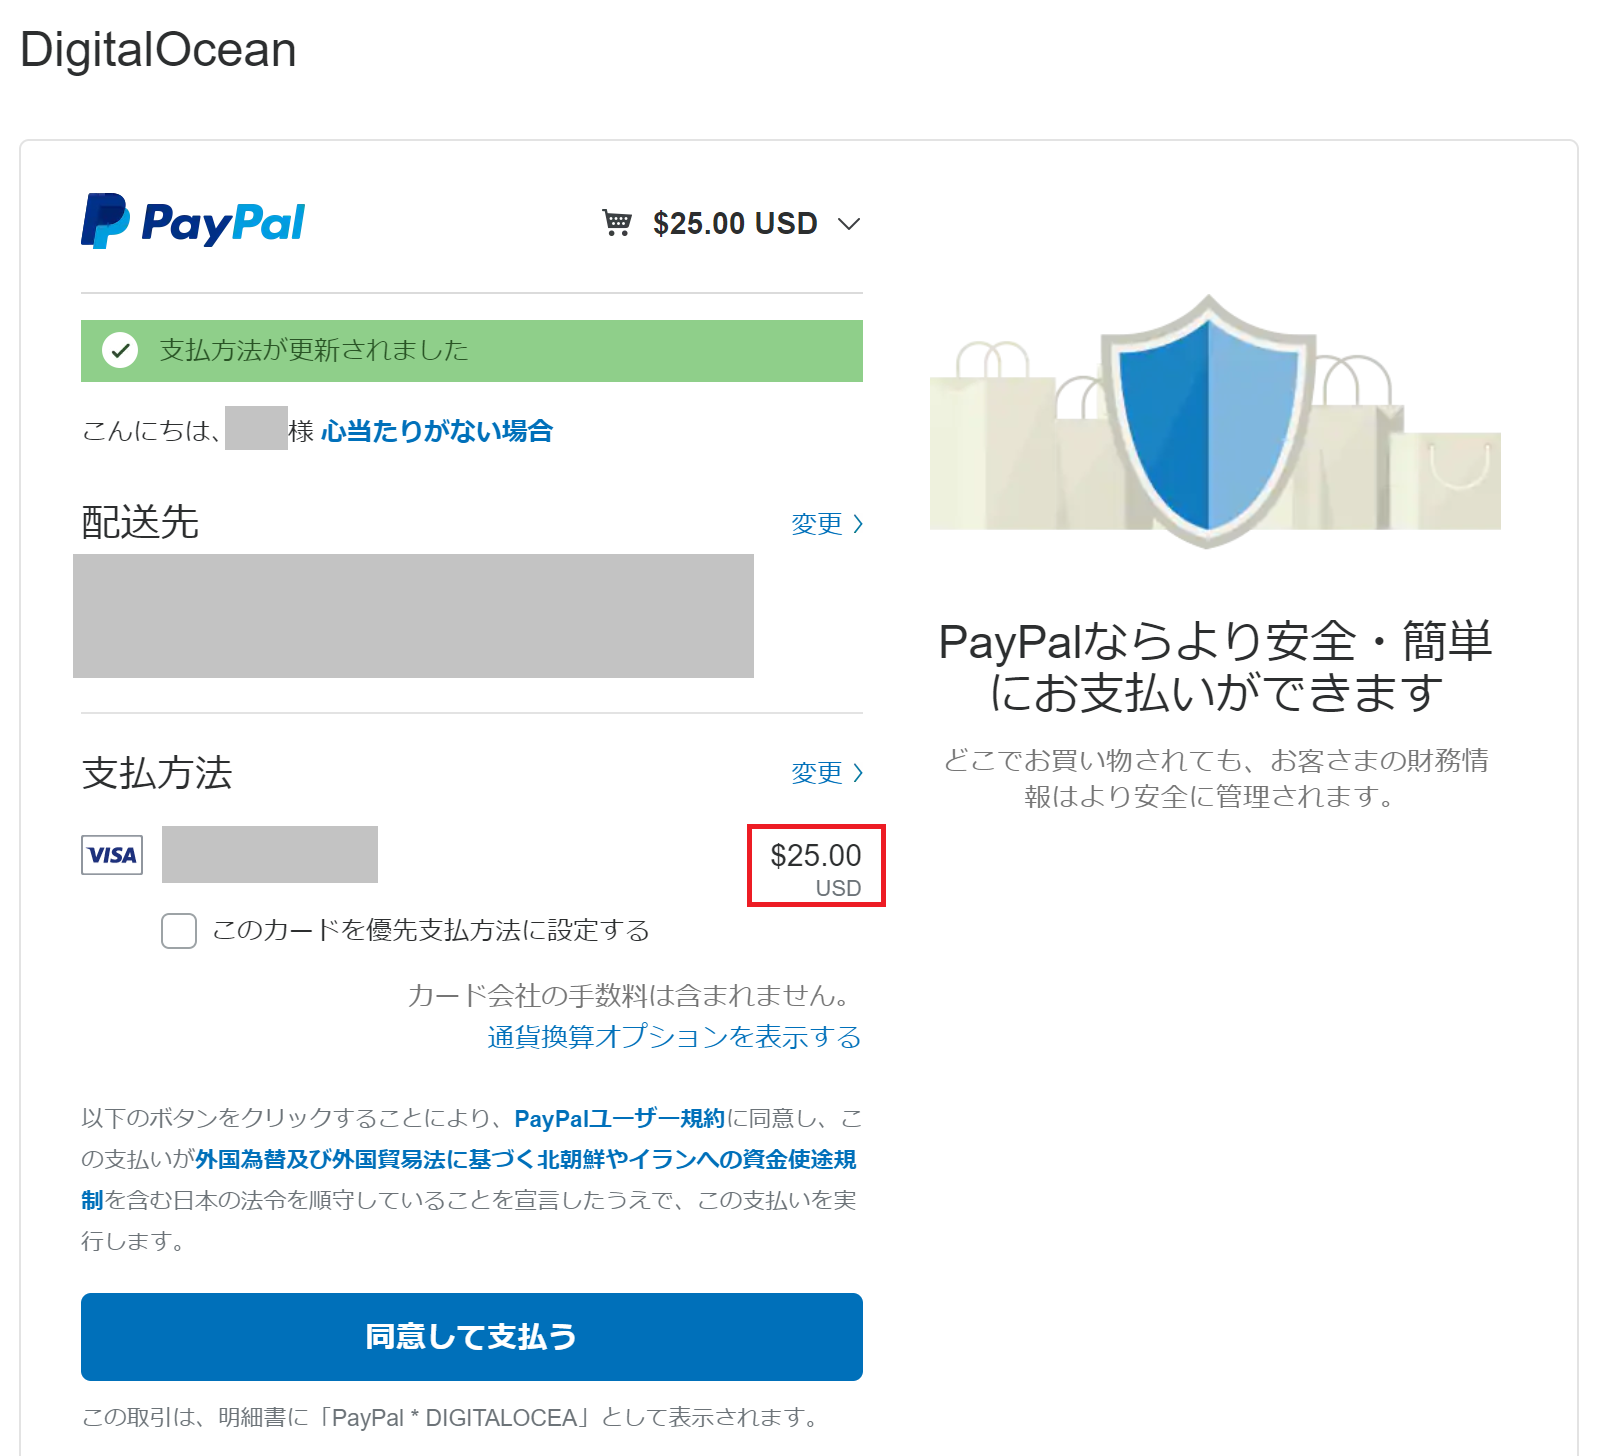Click the redacted shipping address block

[x=413, y=616]
